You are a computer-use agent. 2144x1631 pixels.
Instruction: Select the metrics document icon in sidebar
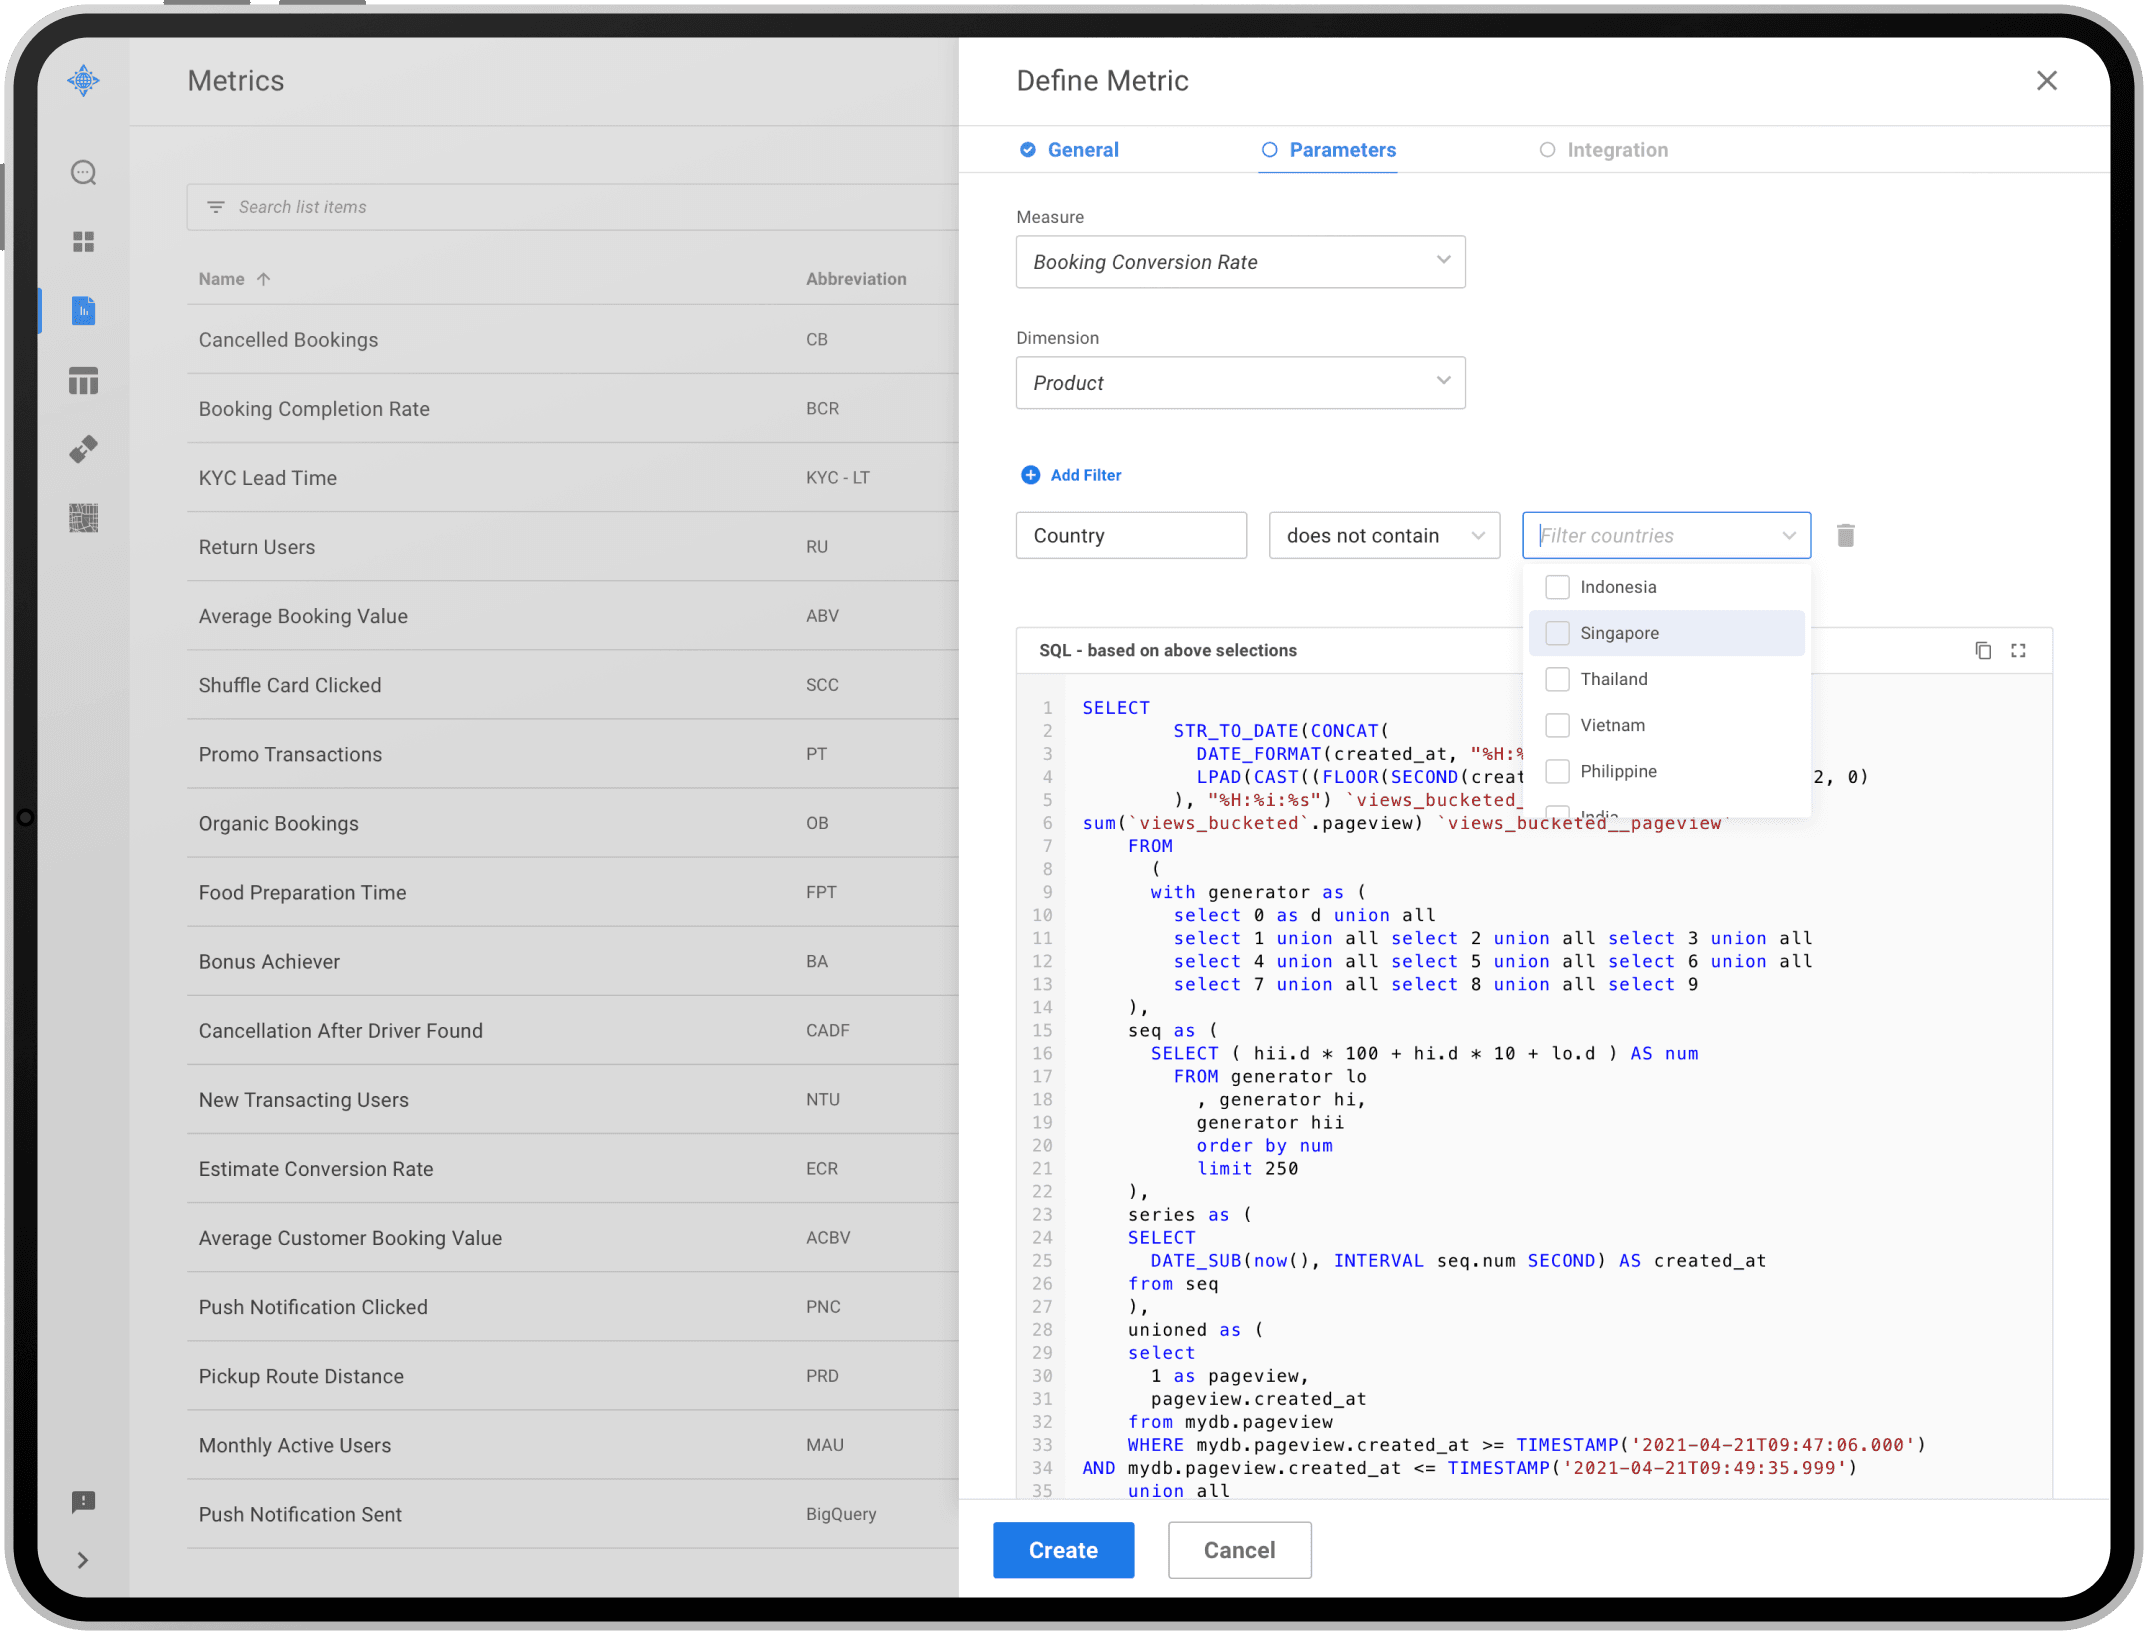[84, 311]
